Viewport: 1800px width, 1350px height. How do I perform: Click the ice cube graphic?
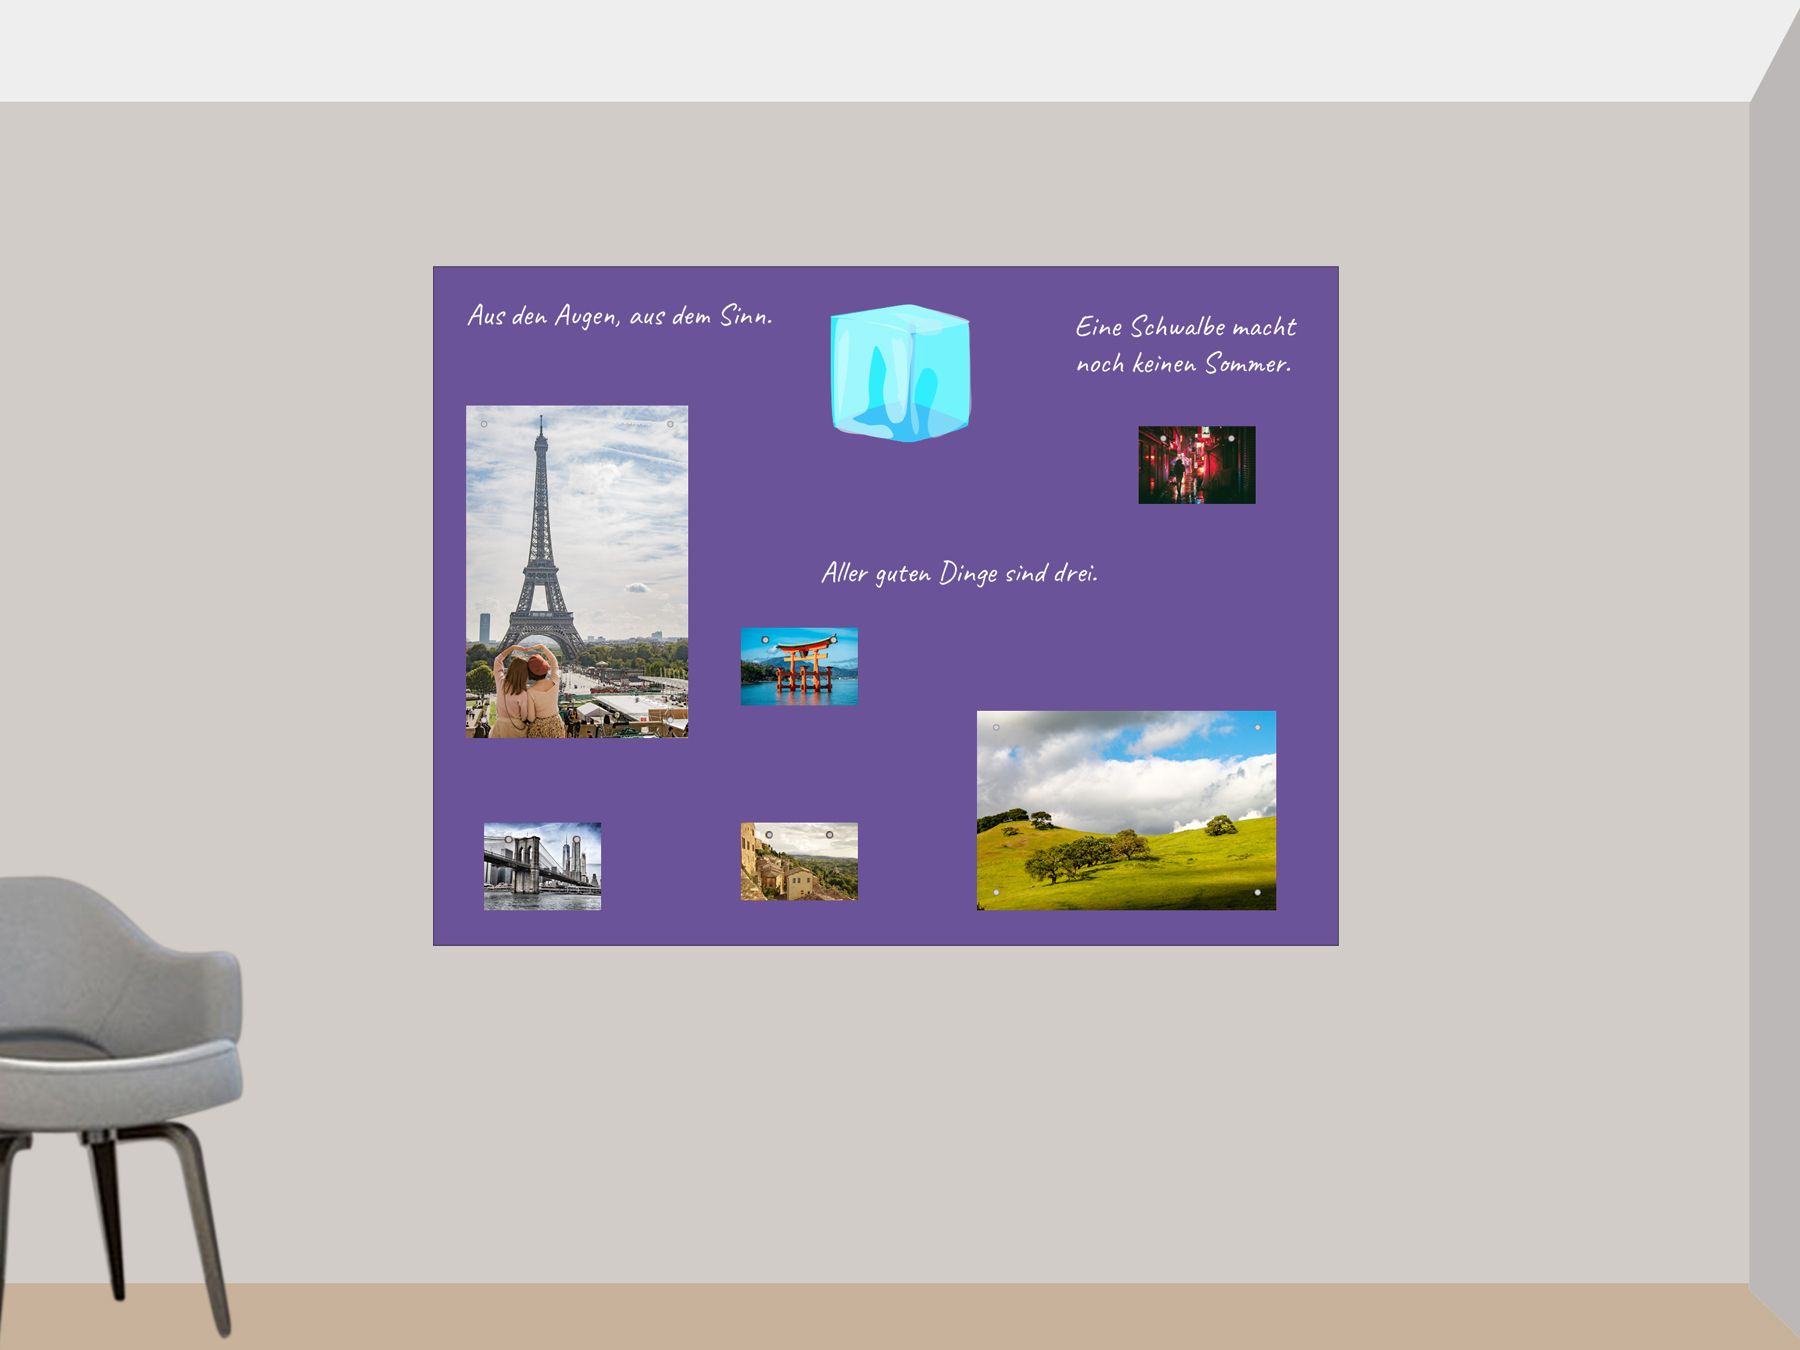(x=900, y=373)
